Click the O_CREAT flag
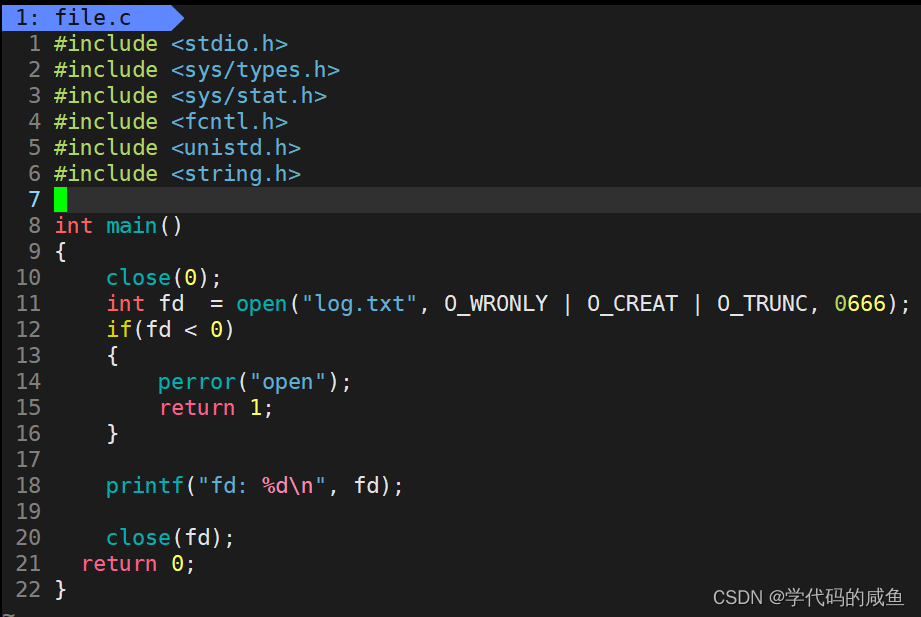The height and width of the screenshot is (617, 921). pyautogui.click(x=632, y=304)
